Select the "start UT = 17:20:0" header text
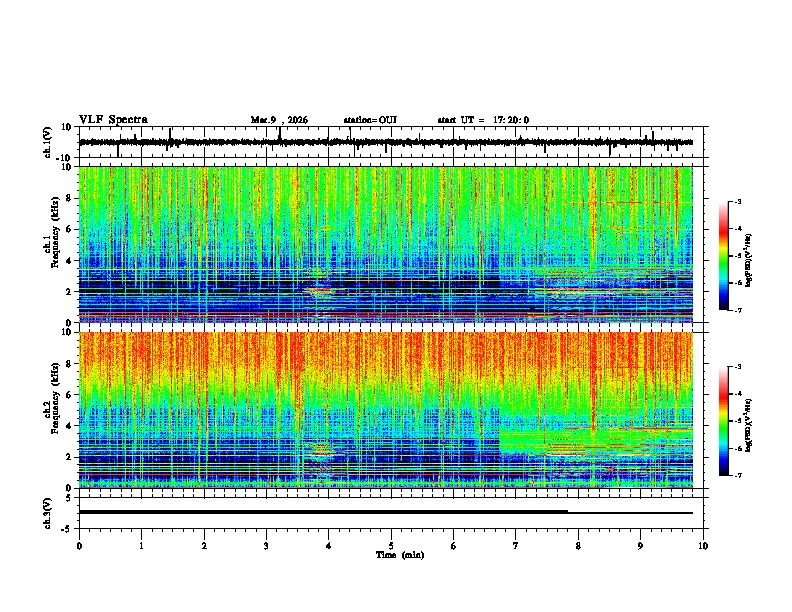 point(483,120)
